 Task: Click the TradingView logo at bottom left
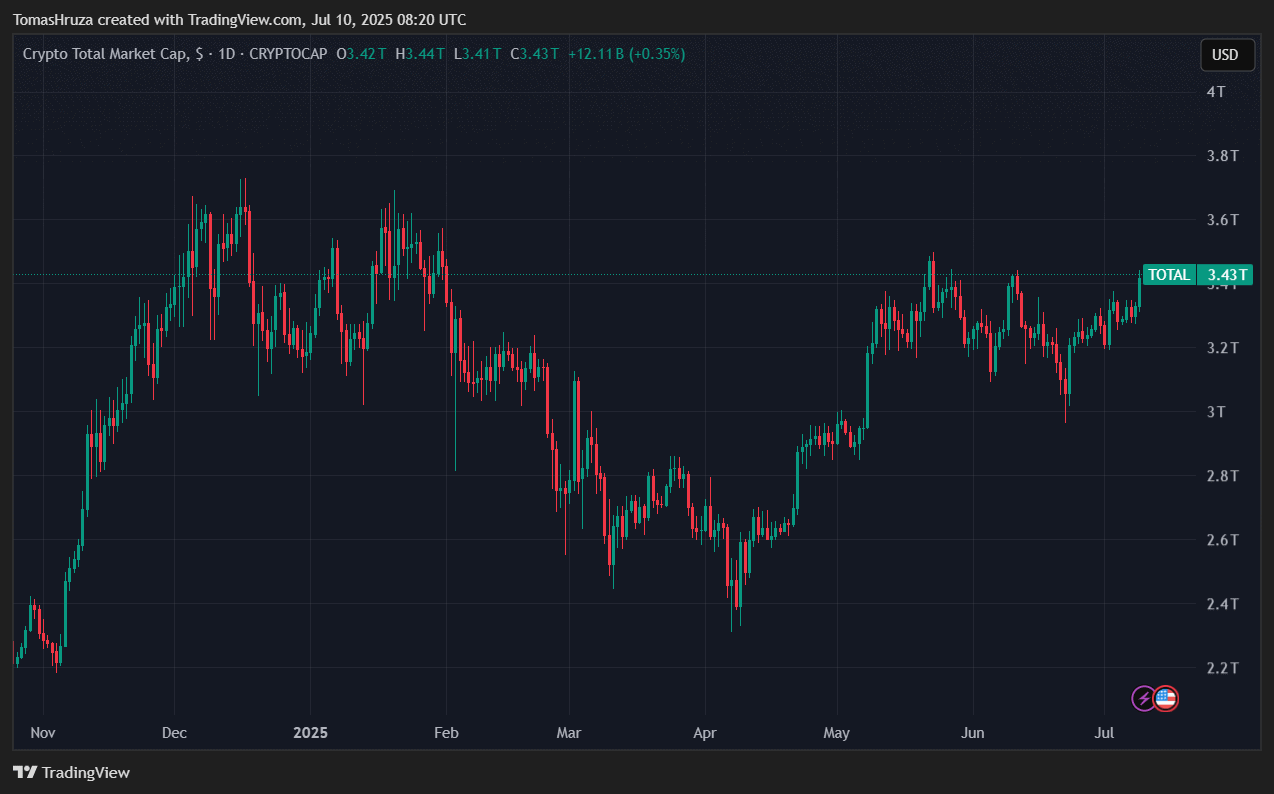tap(71, 772)
